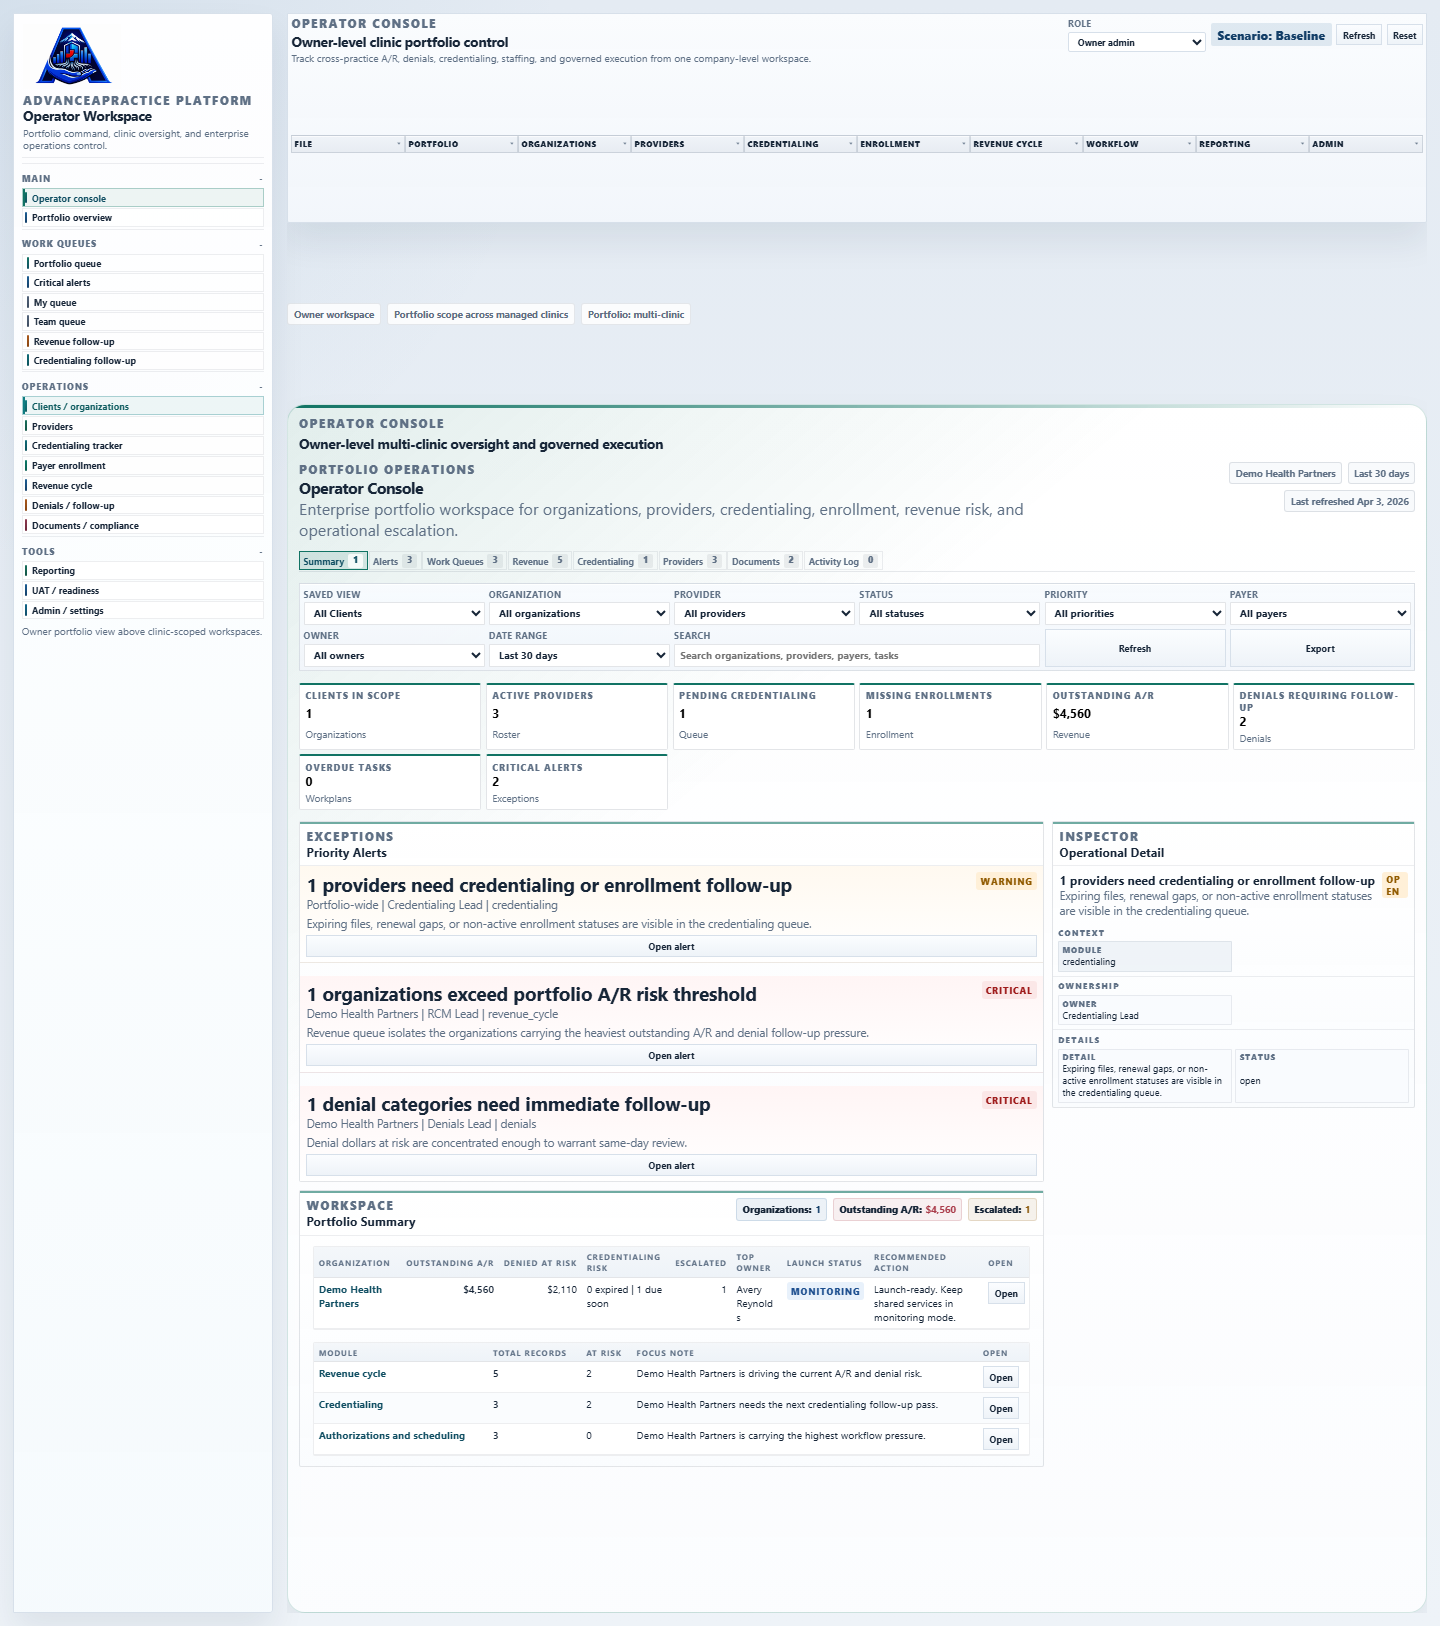Open Revenue follow-up in the sidebar
The image size is (1440, 1626).
(143, 342)
